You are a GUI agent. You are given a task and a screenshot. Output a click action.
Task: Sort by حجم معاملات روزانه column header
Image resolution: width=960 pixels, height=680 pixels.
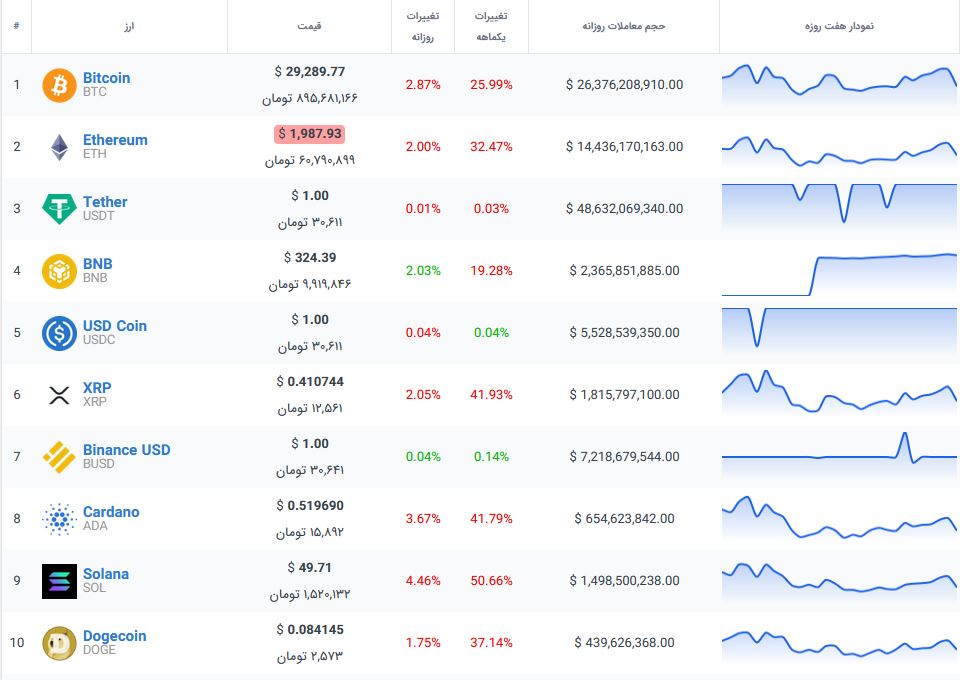tap(623, 26)
